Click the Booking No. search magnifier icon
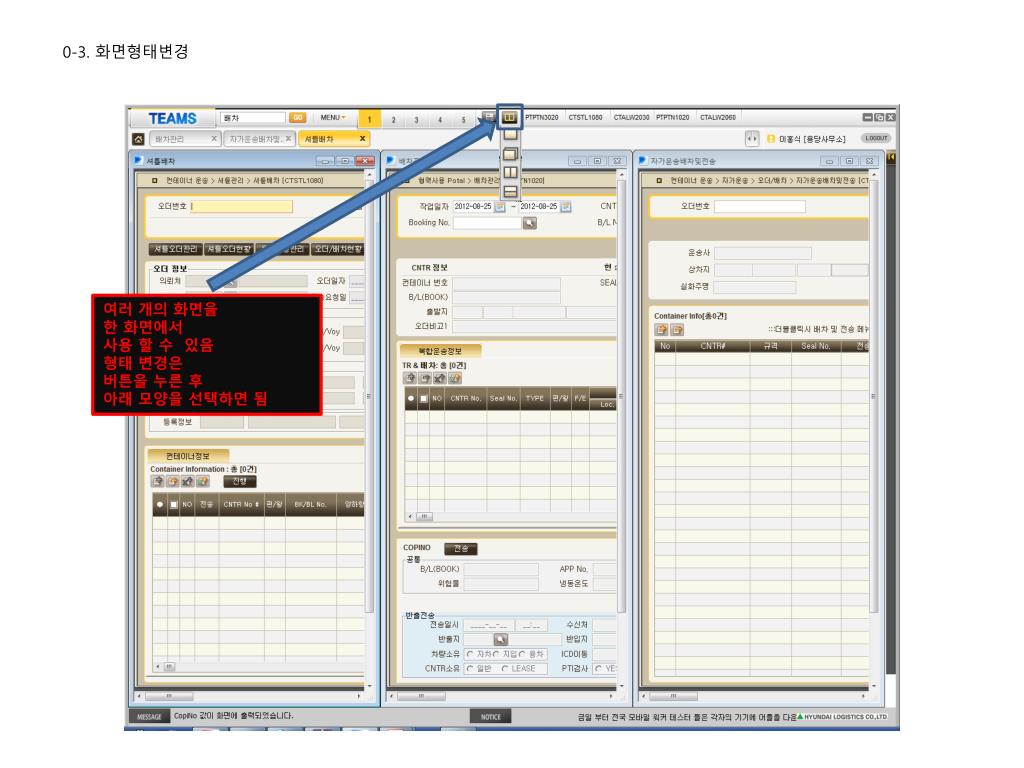This screenshot has height=768, width=1024. click(x=530, y=223)
